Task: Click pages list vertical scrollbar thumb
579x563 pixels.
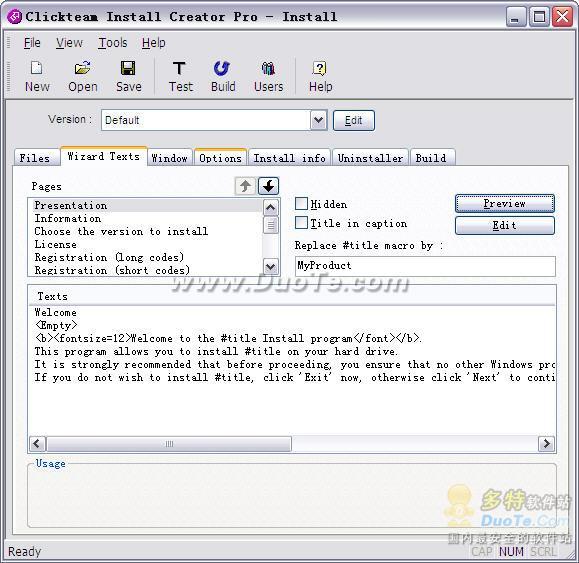Action: (270, 225)
